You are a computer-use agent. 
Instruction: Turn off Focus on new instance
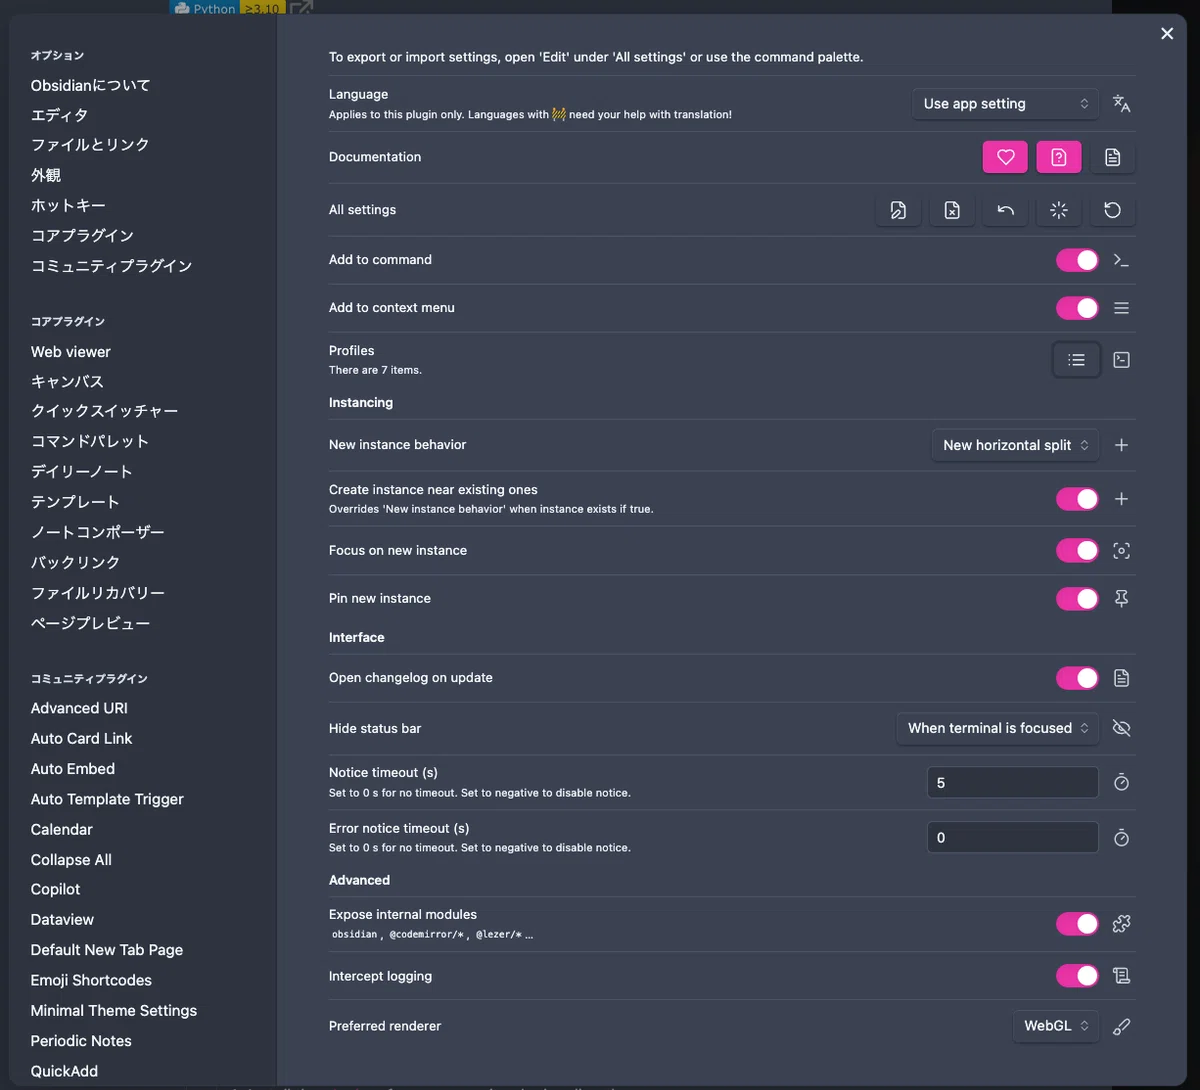click(x=1077, y=551)
